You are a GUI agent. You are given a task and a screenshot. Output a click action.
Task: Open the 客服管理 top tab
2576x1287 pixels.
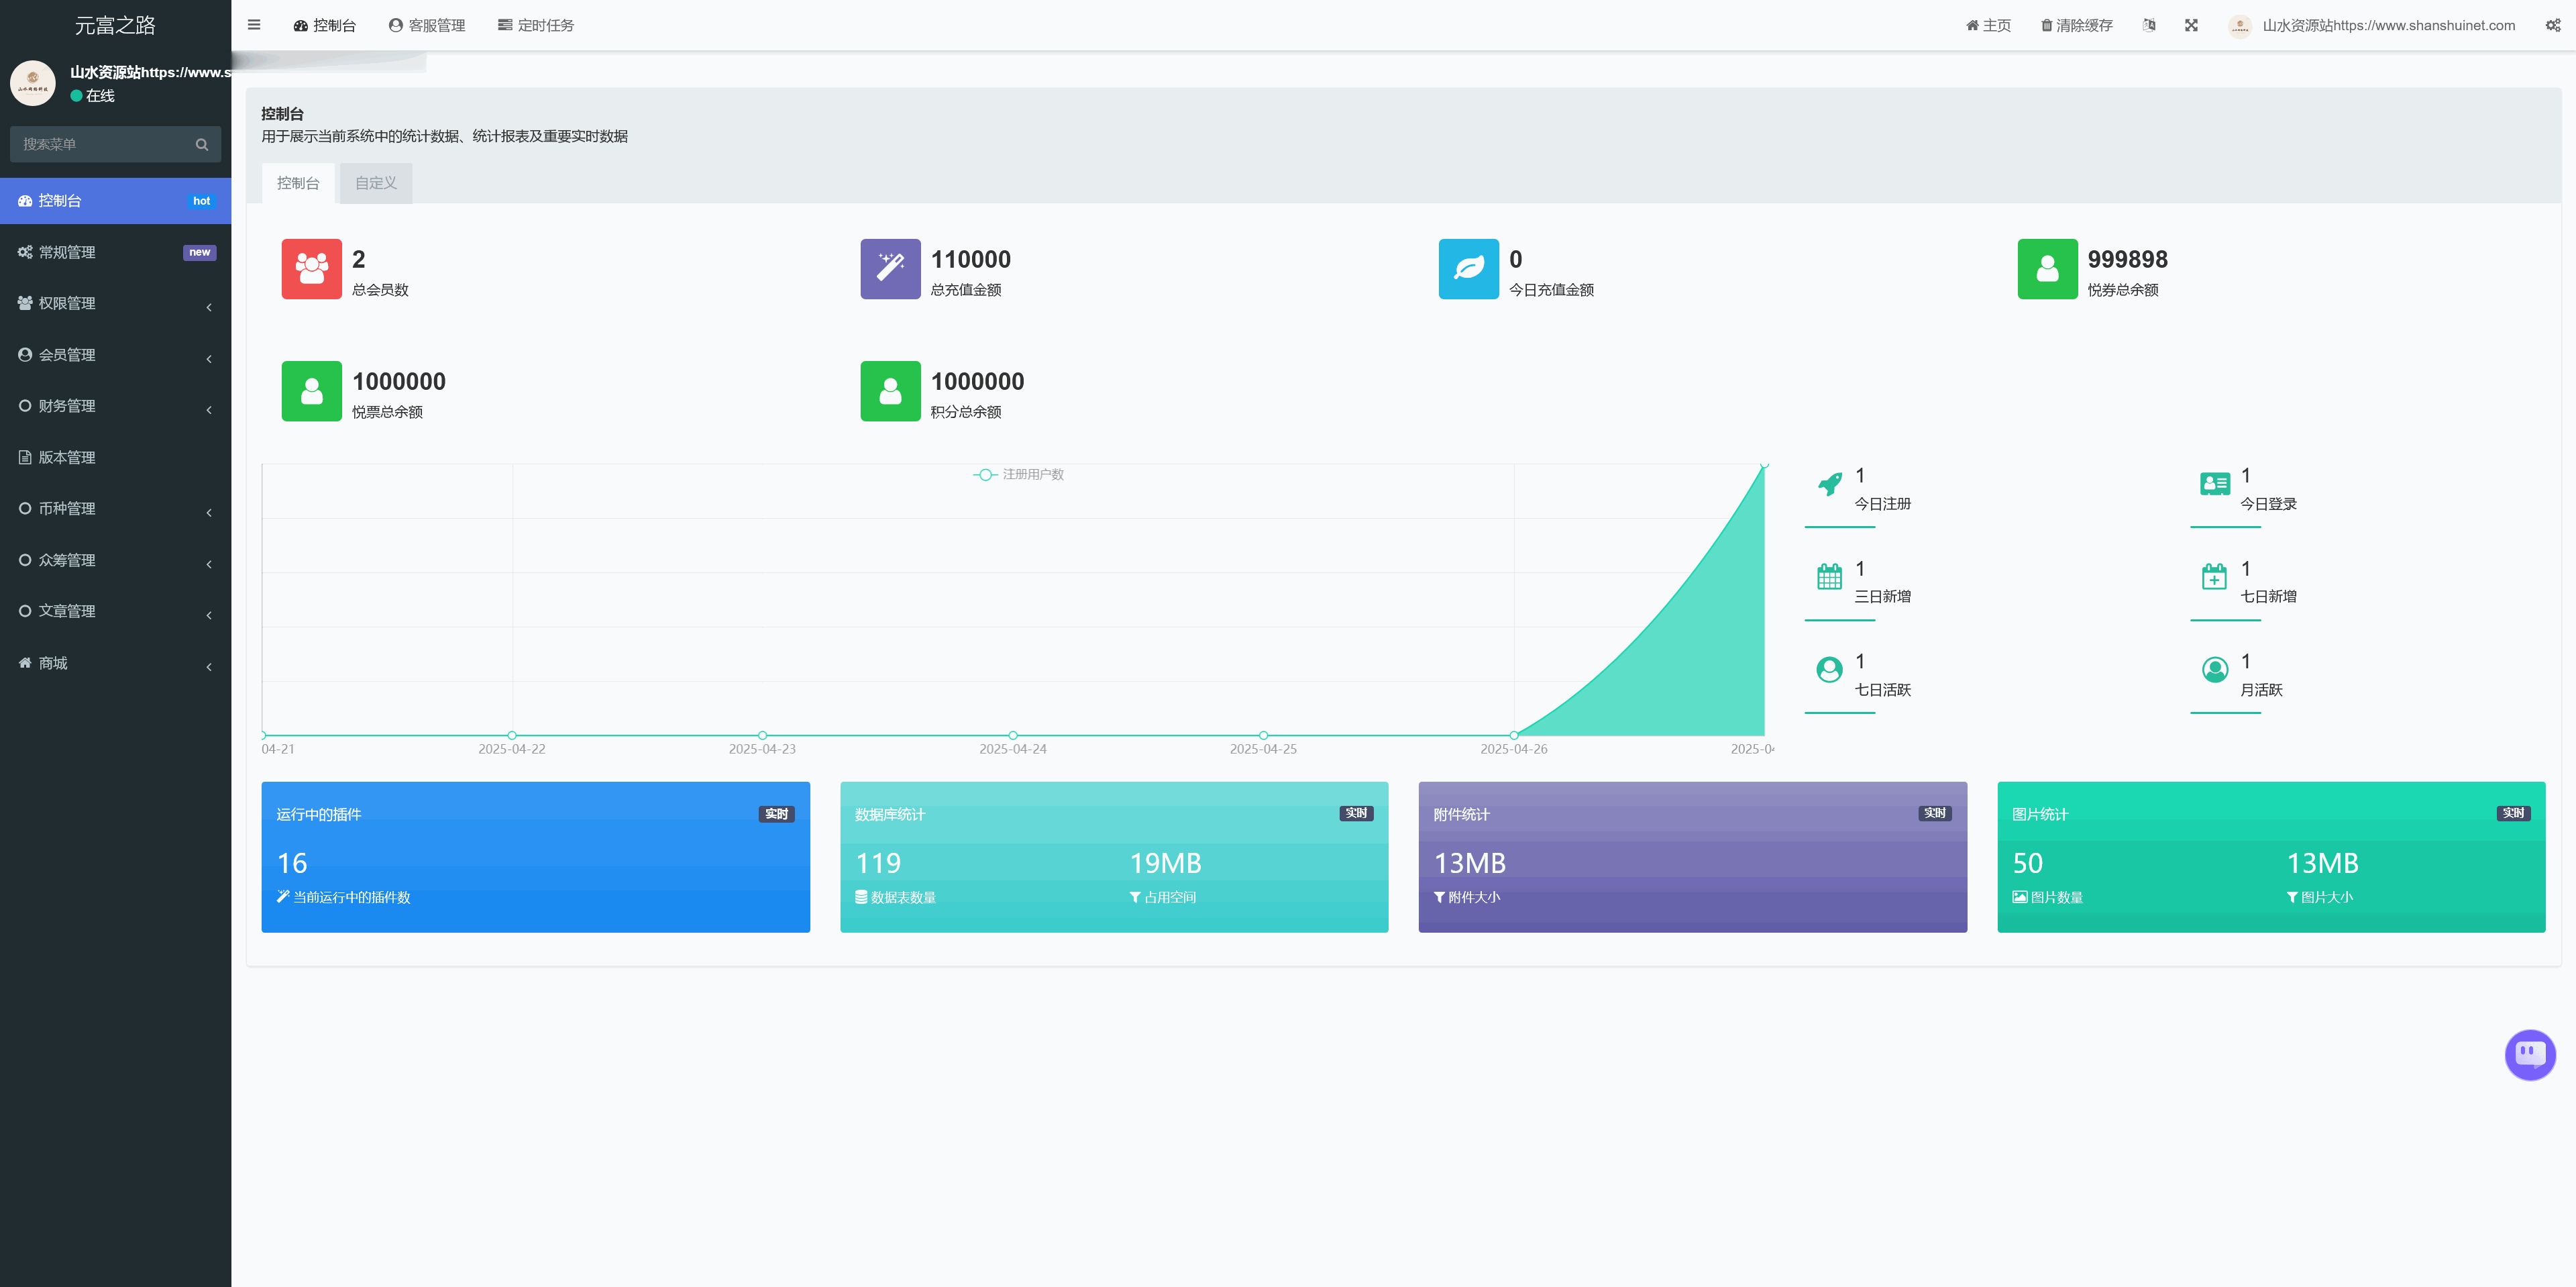point(427,25)
